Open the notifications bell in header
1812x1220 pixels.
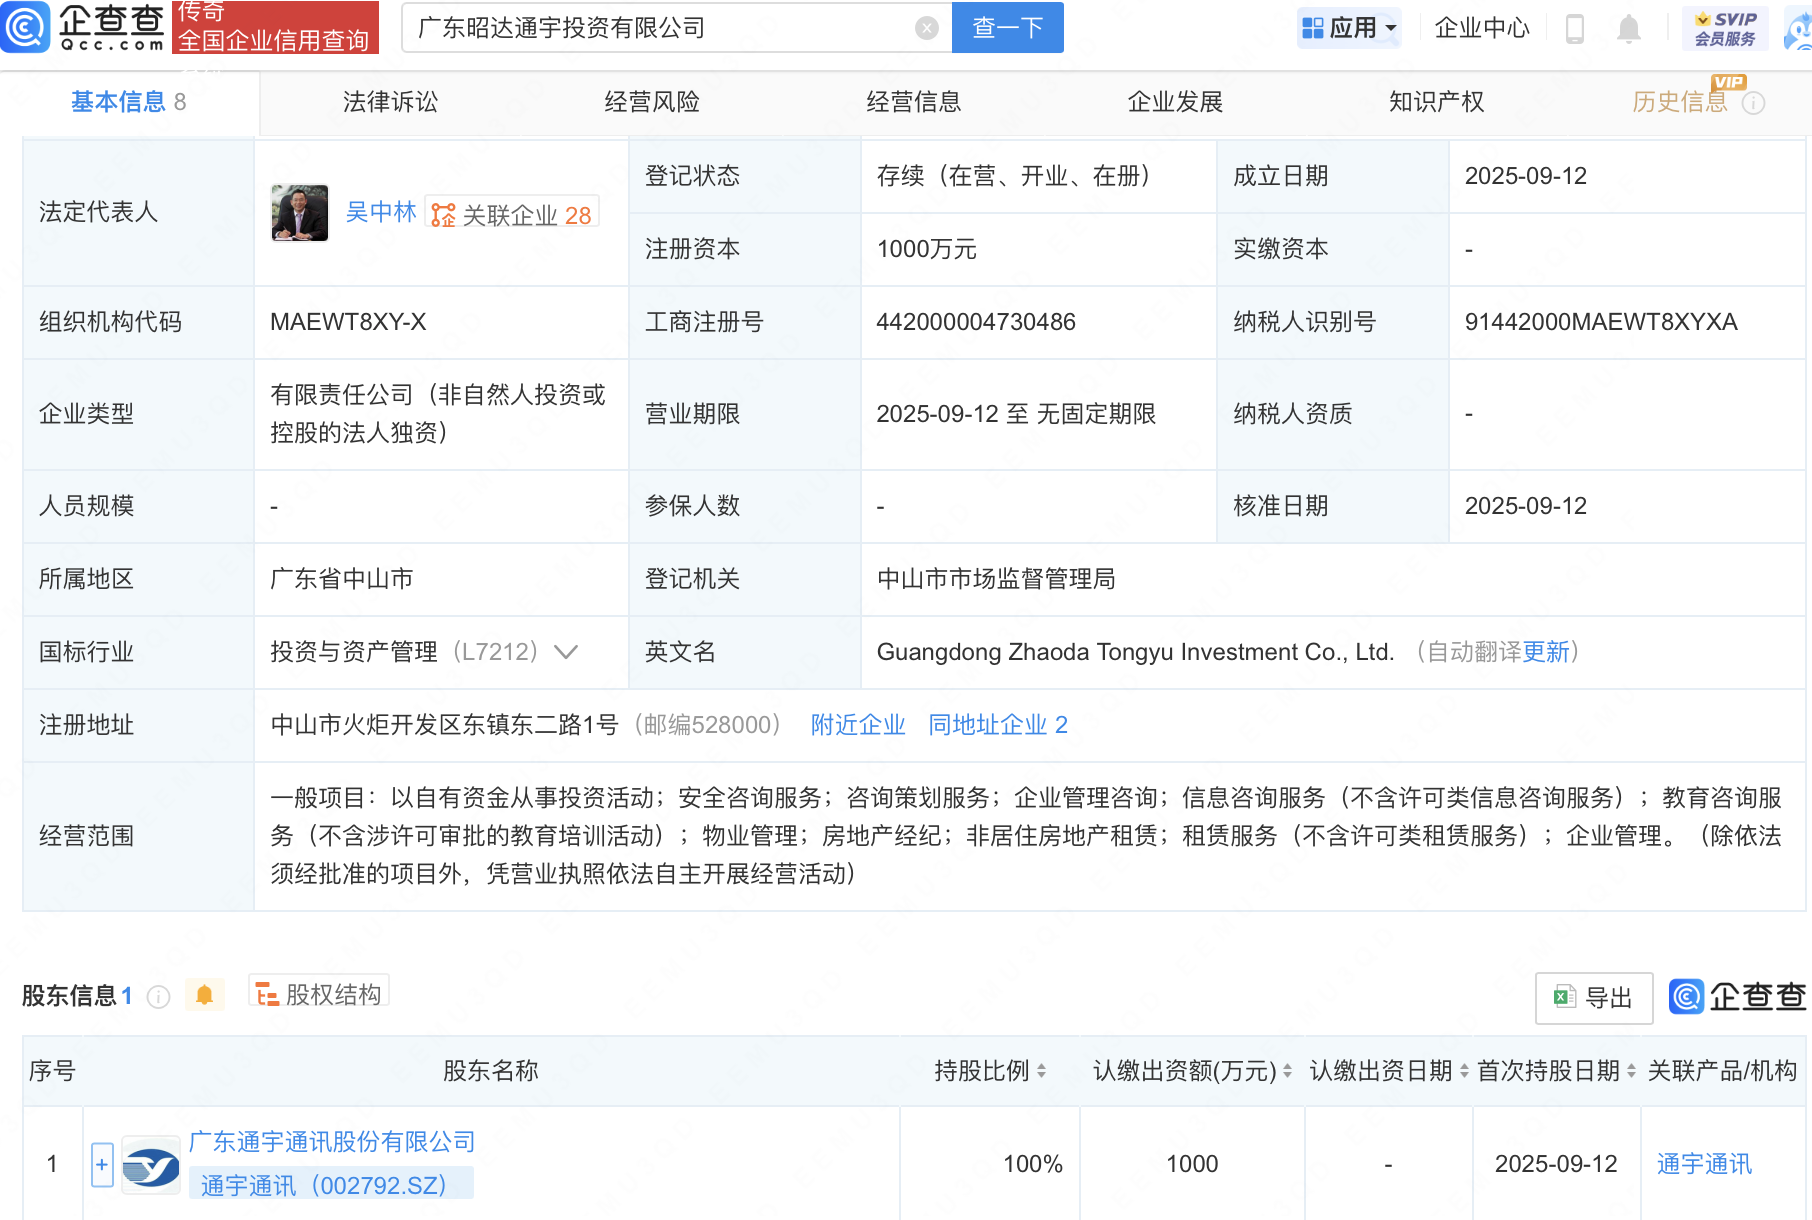point(1629,28)
